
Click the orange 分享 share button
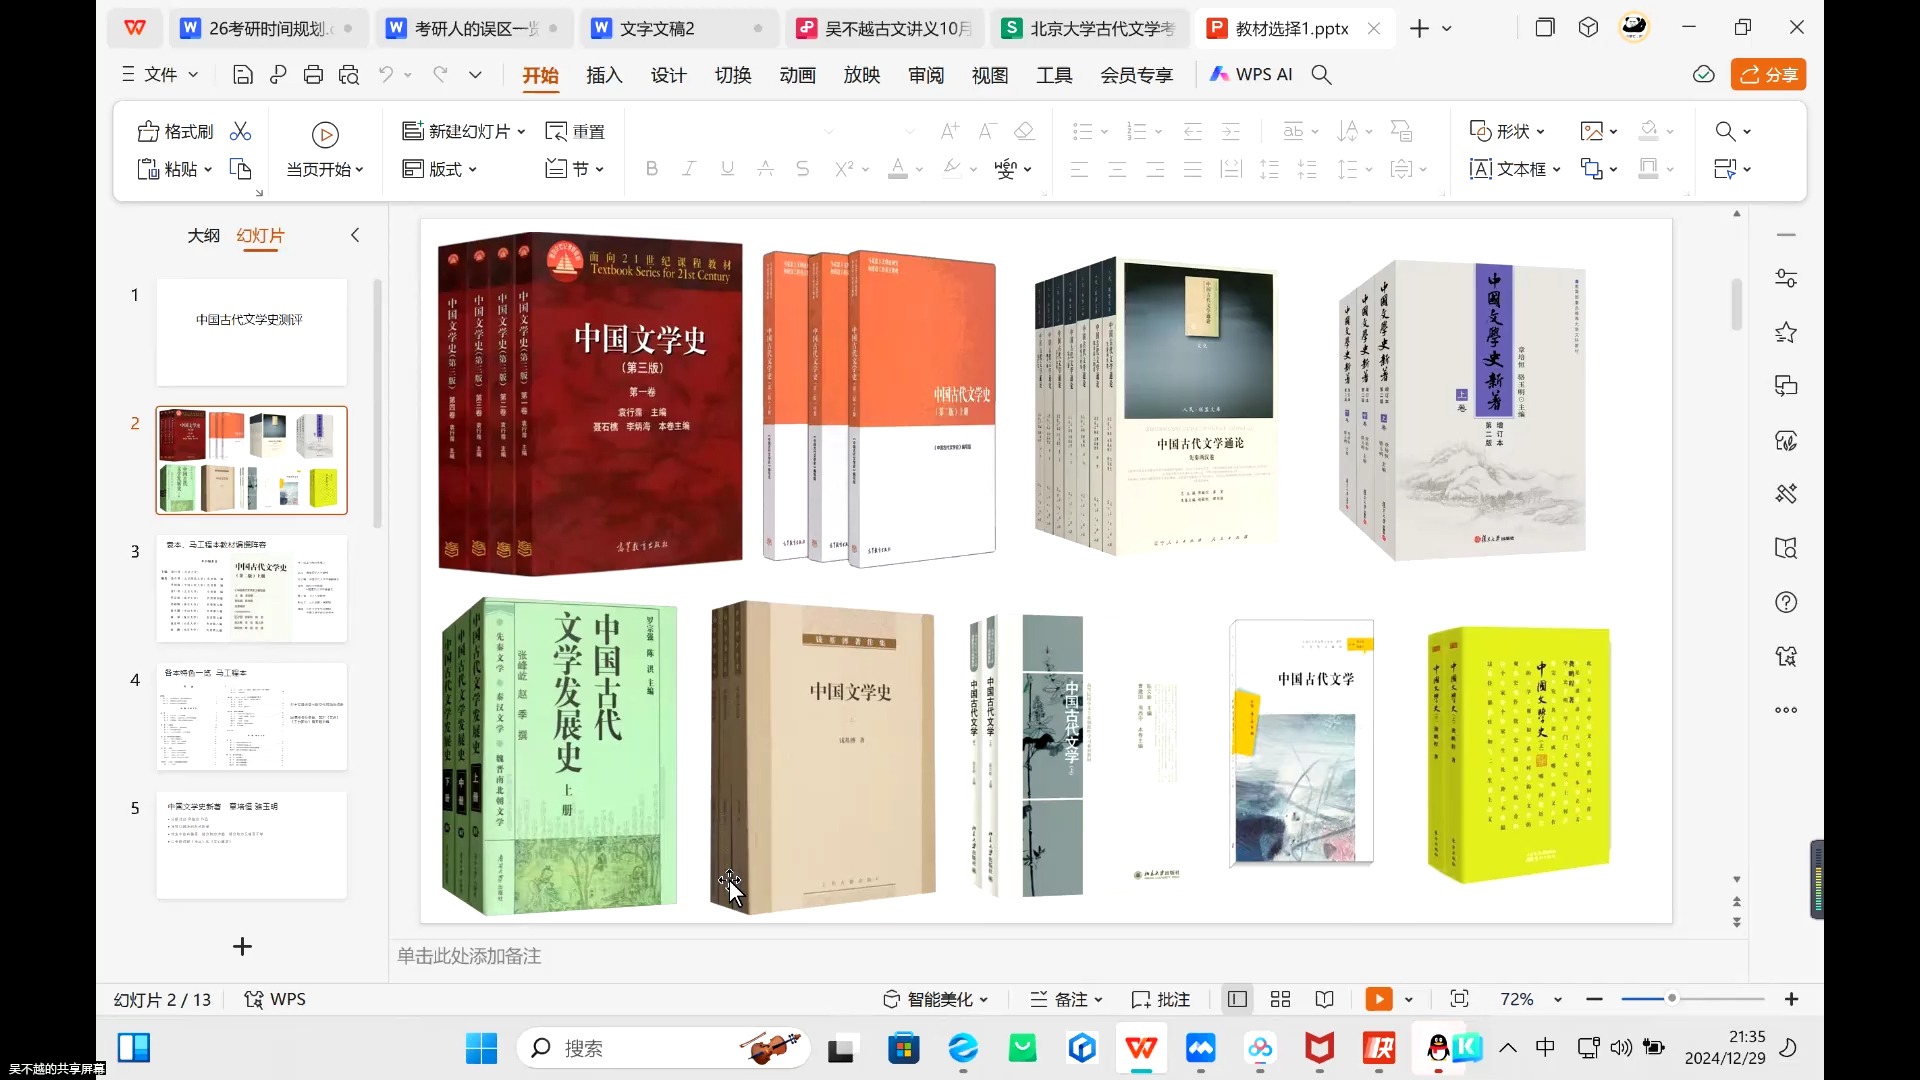(1769, 75)
